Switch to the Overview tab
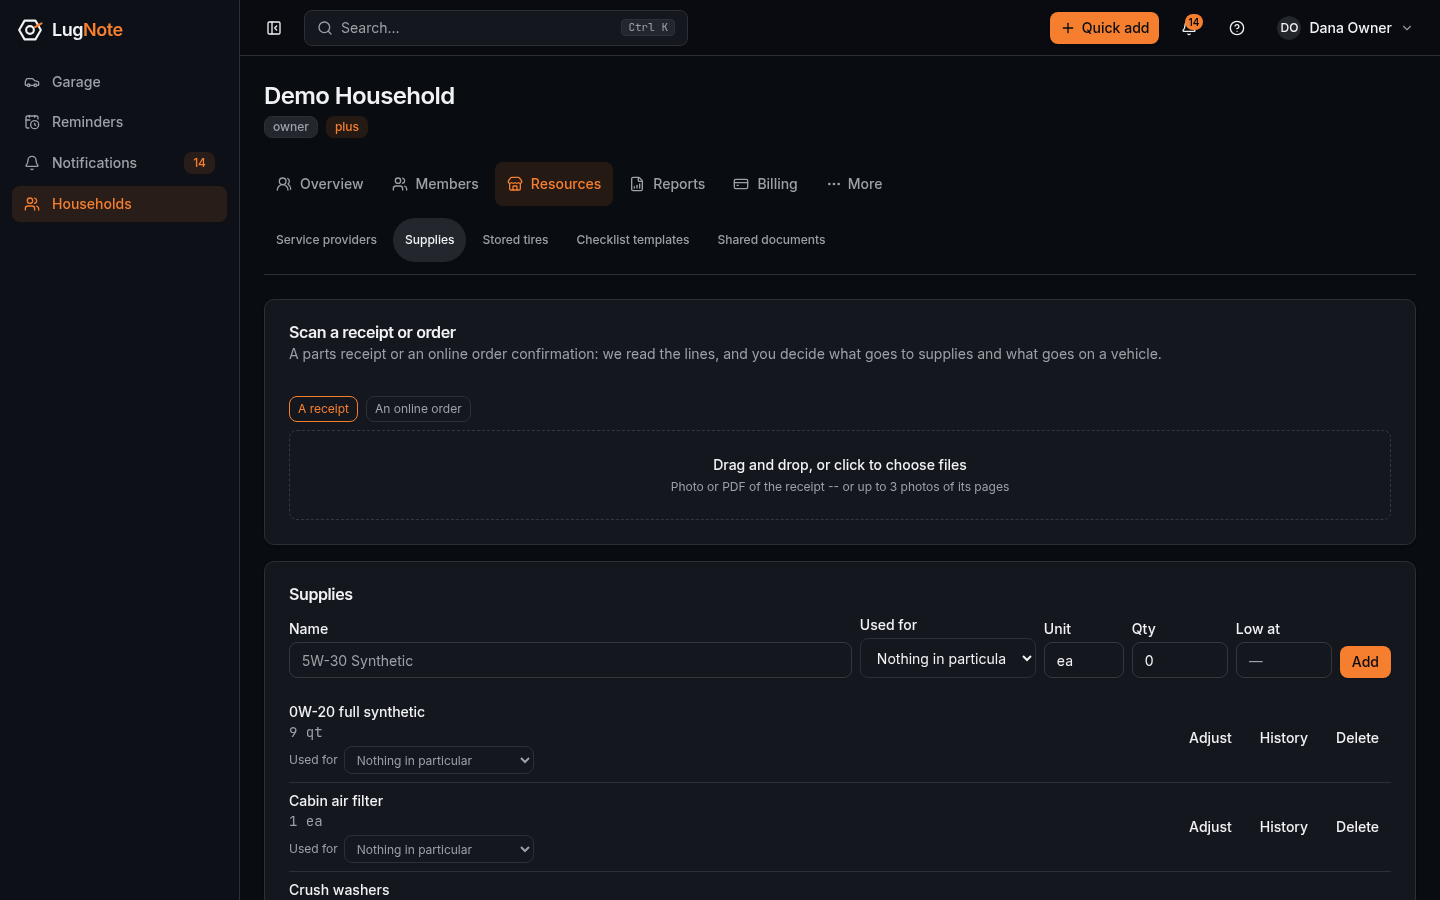 click(320, 184)
